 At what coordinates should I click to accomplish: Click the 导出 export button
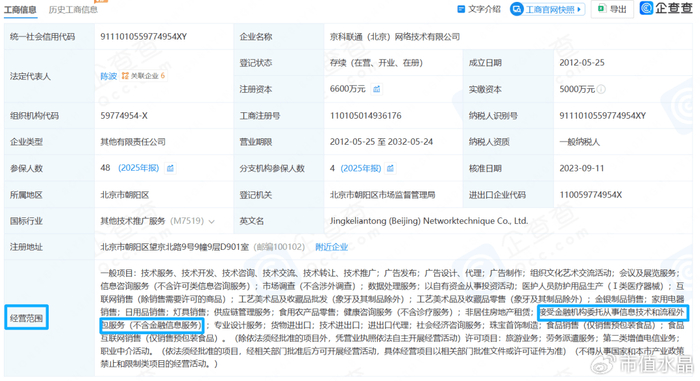(x=612, y=9)
